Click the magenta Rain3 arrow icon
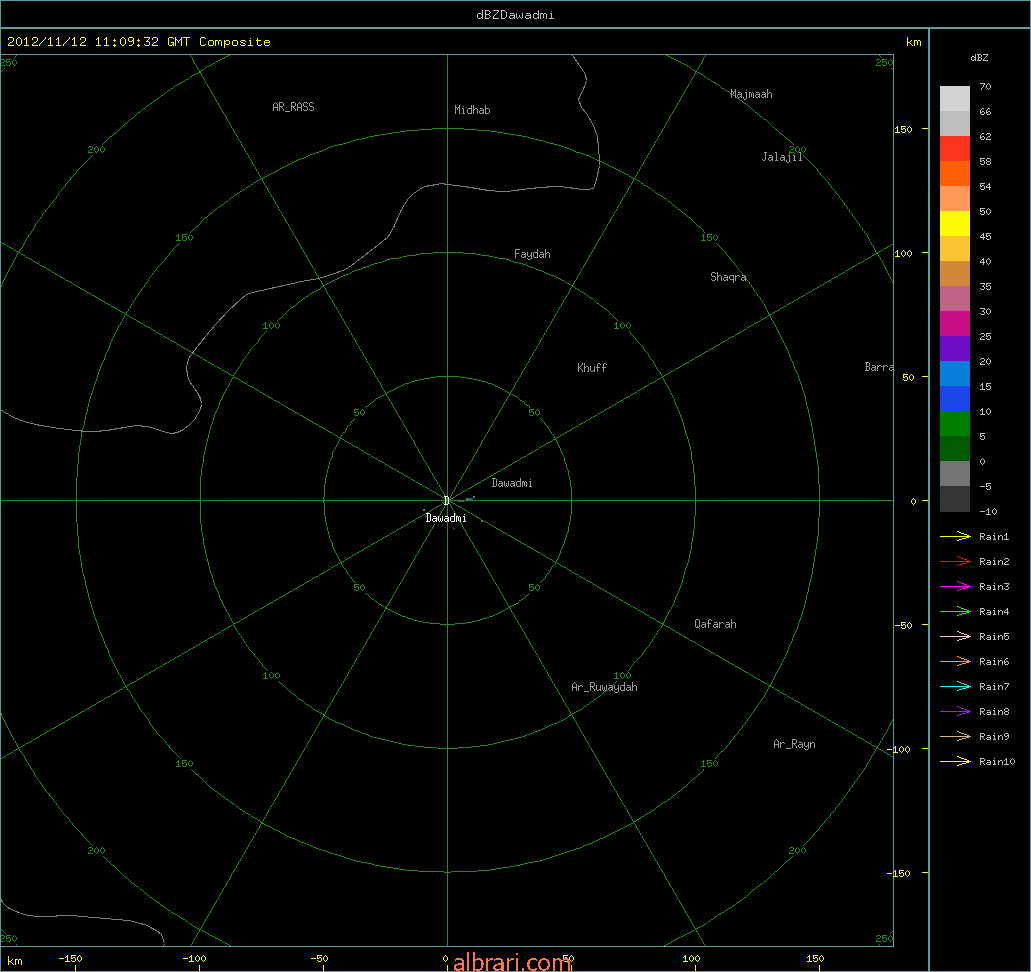 coord(955,587)
